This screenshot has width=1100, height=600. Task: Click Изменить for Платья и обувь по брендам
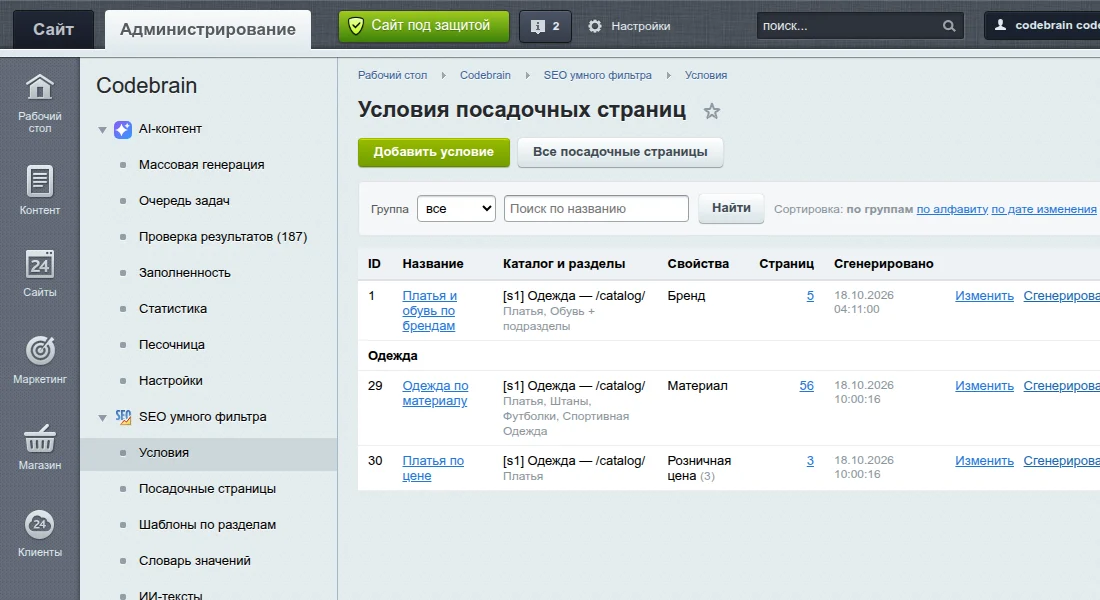tap(984, 296)
